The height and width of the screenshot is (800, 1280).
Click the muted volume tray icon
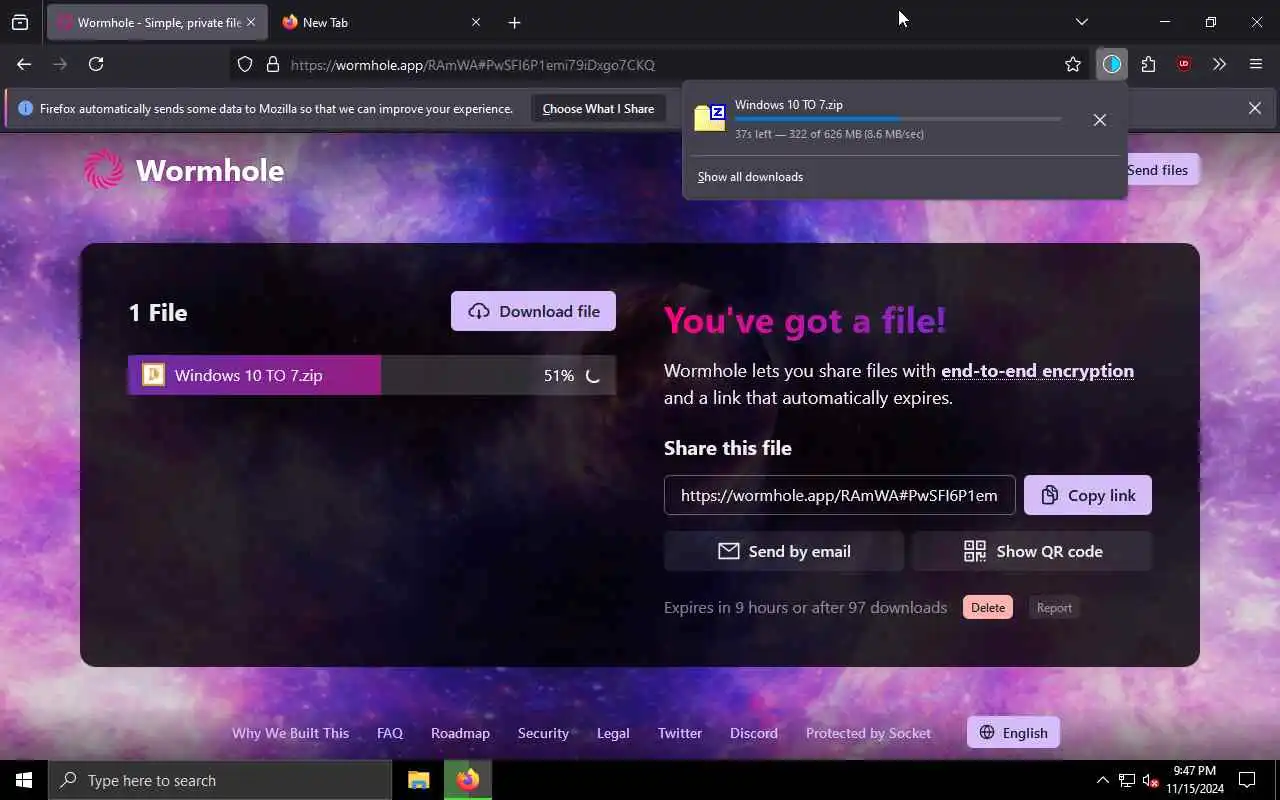tap(1151, 780)
